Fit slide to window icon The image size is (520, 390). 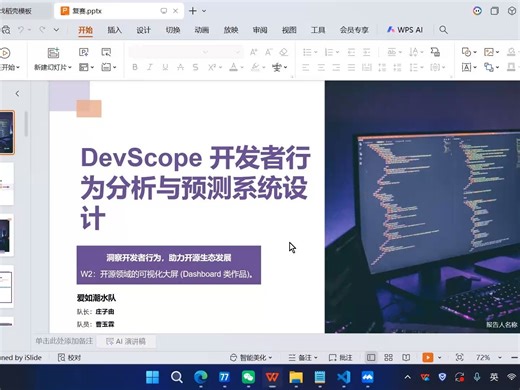[459, 358]
